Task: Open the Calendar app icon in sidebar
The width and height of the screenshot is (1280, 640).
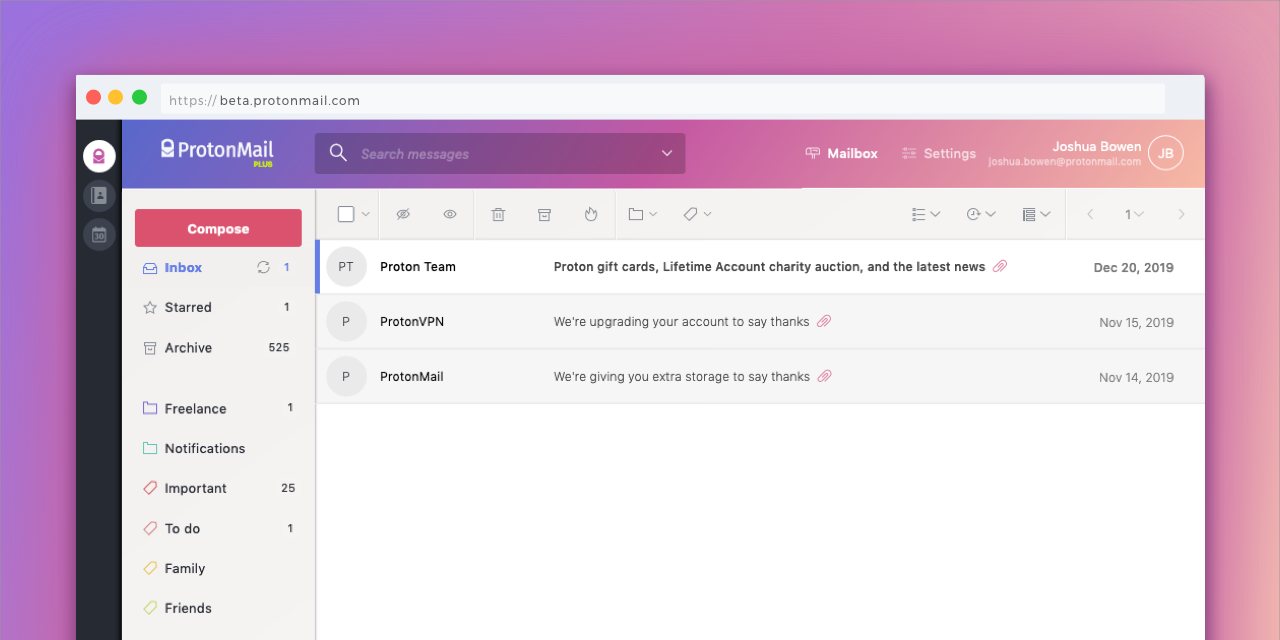Action: click(x=99, y=235)
